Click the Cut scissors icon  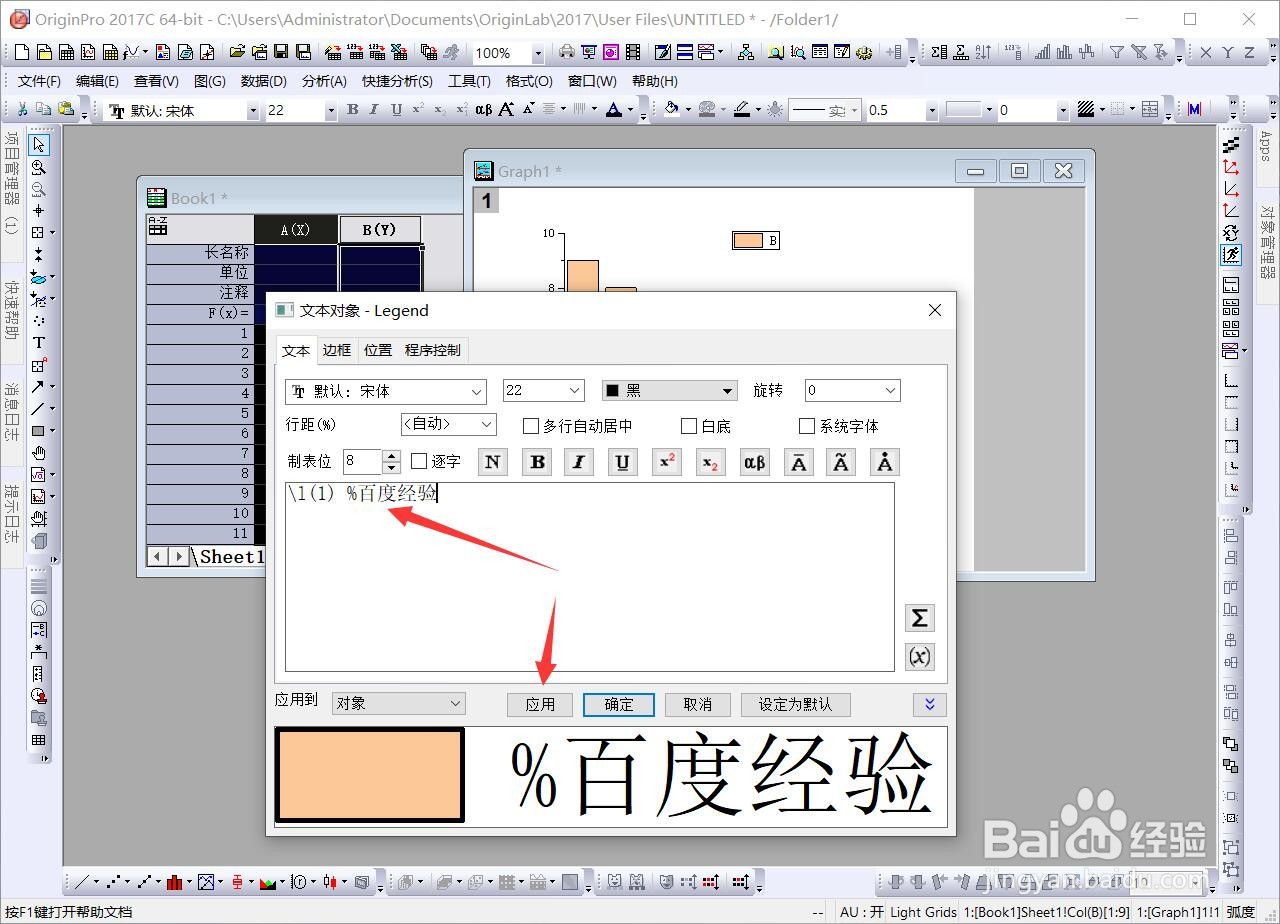[22, 110]
